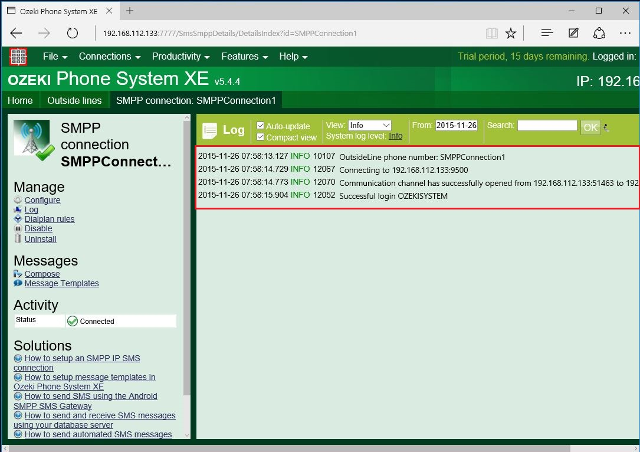Screen dimensions: 640x452
Task: Click the browser share icon
Action: [x=599, y=33]
